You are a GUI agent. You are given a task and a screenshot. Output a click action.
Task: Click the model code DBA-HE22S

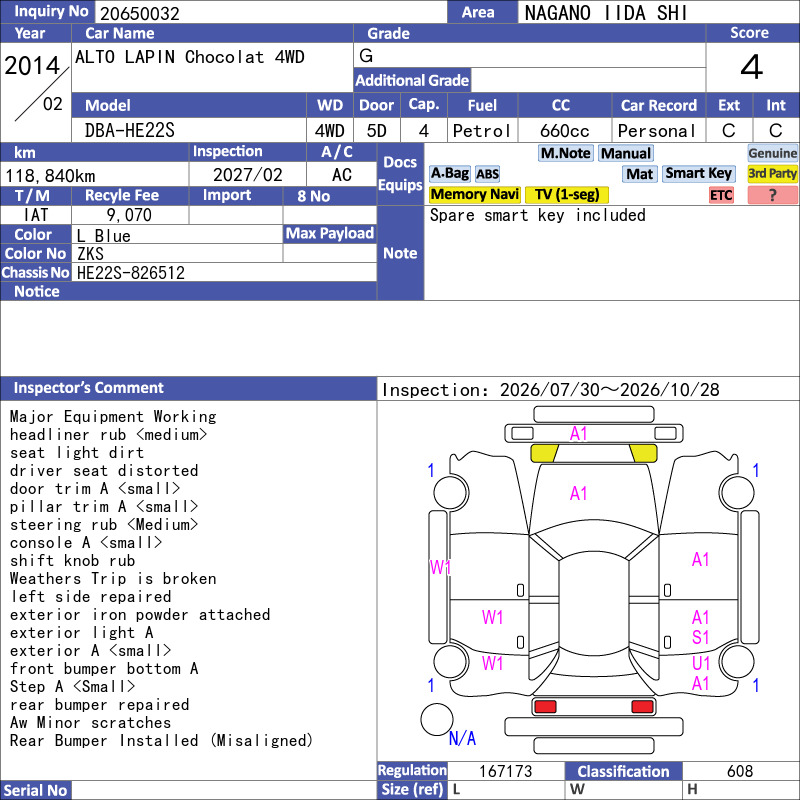(130, 131)
